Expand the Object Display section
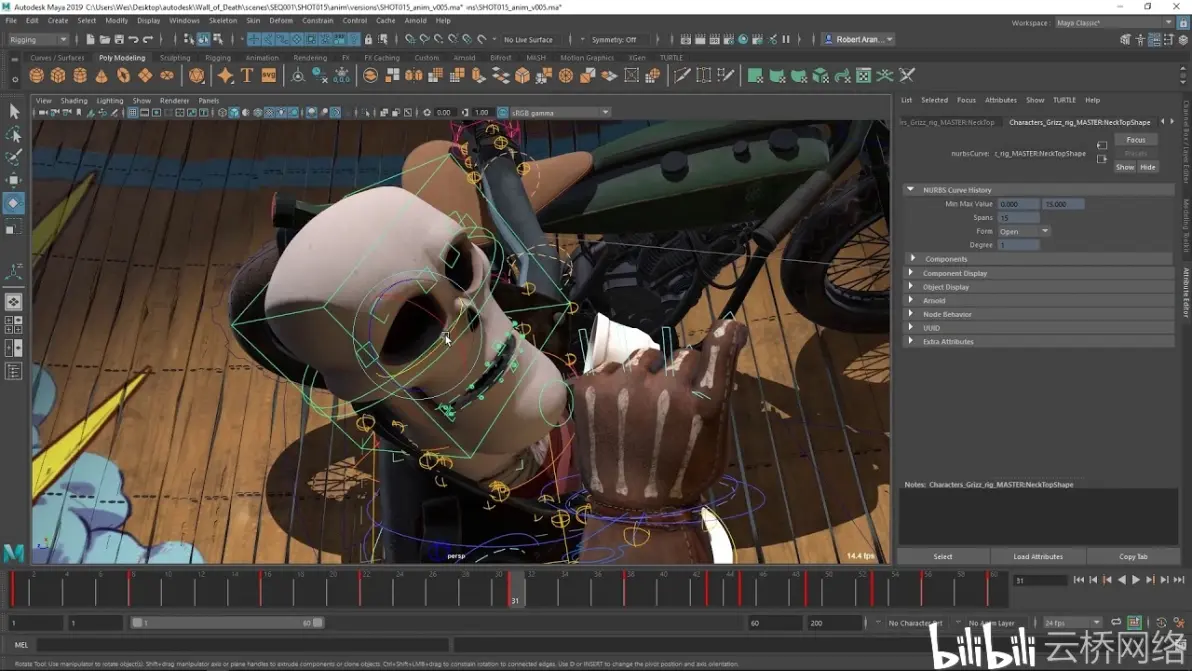This screenshot has height=671, width=1192. (911, 286)
